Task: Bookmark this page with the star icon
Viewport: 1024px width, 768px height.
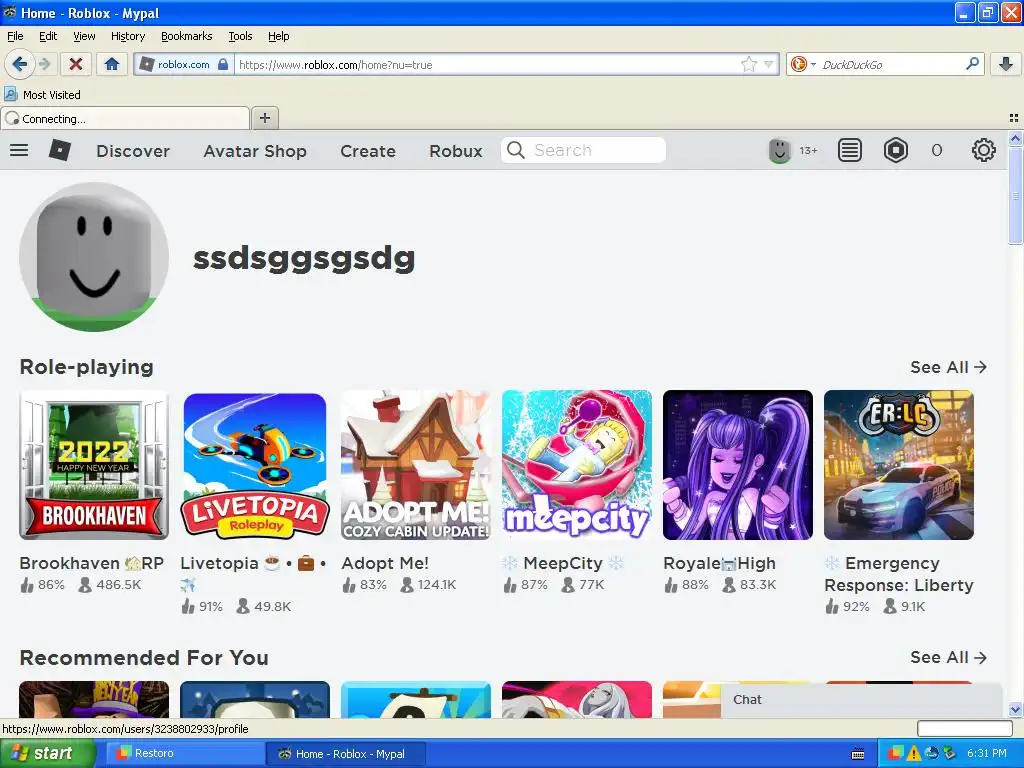Action: point(748,64)
